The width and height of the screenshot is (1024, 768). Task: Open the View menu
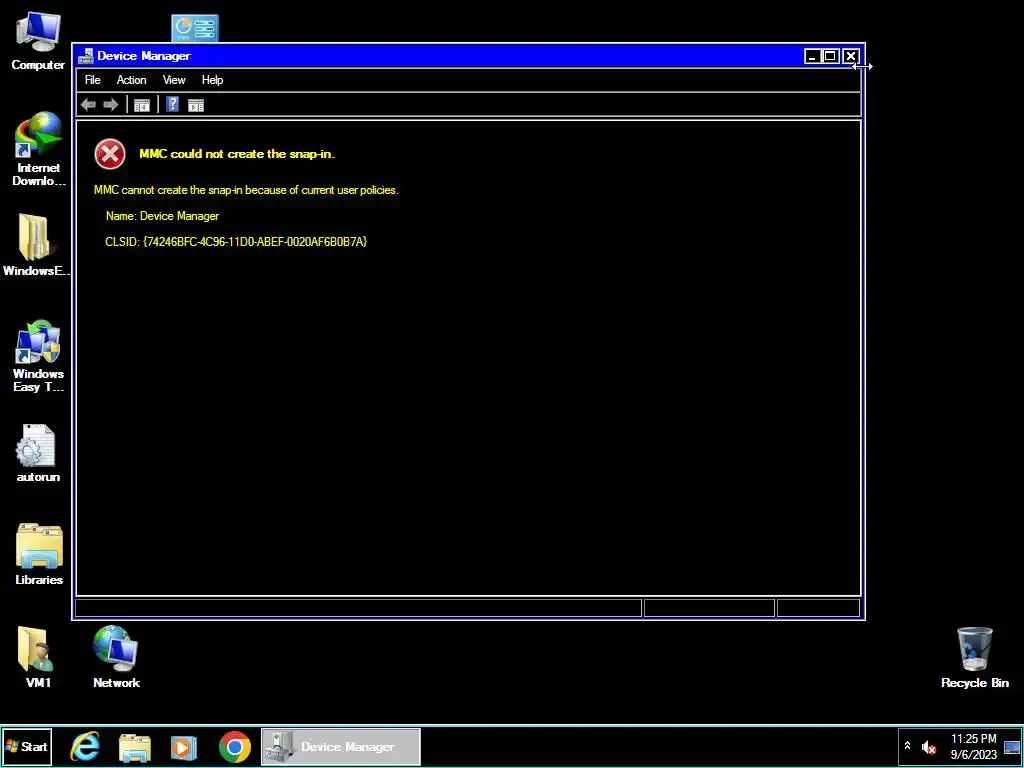point(174,80)
